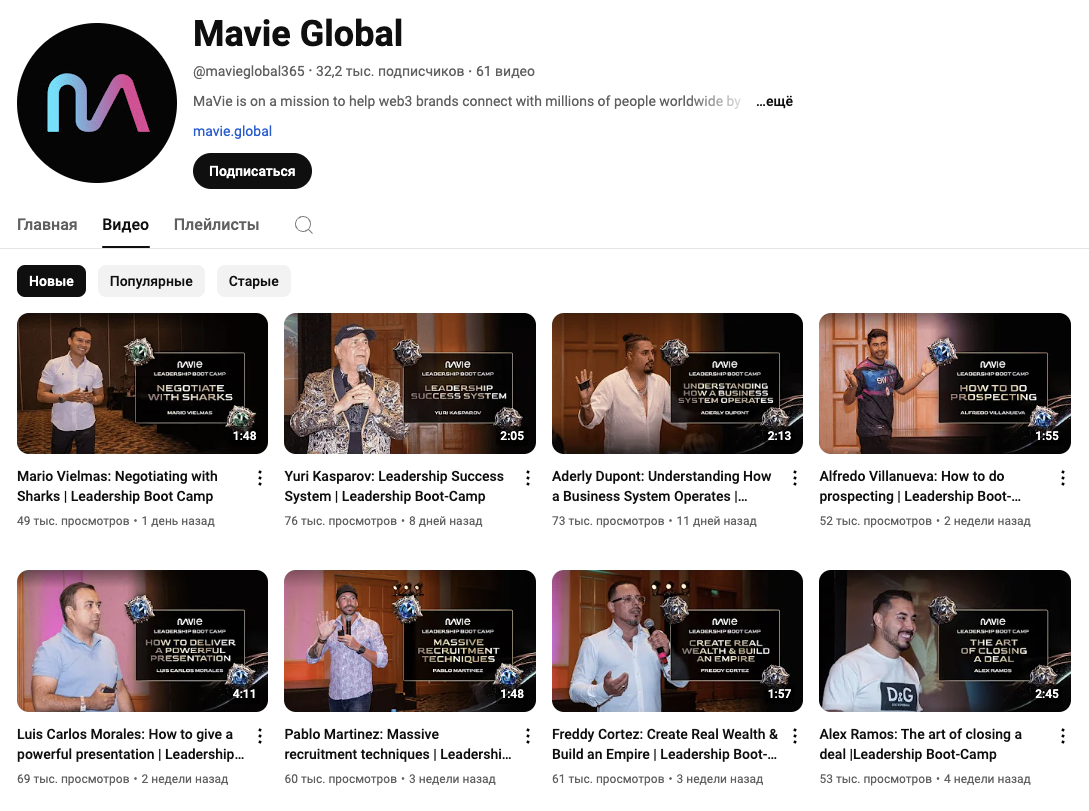The image size is (1089, 811).
Task: Switch to the Главная tab
Action: 47,224
